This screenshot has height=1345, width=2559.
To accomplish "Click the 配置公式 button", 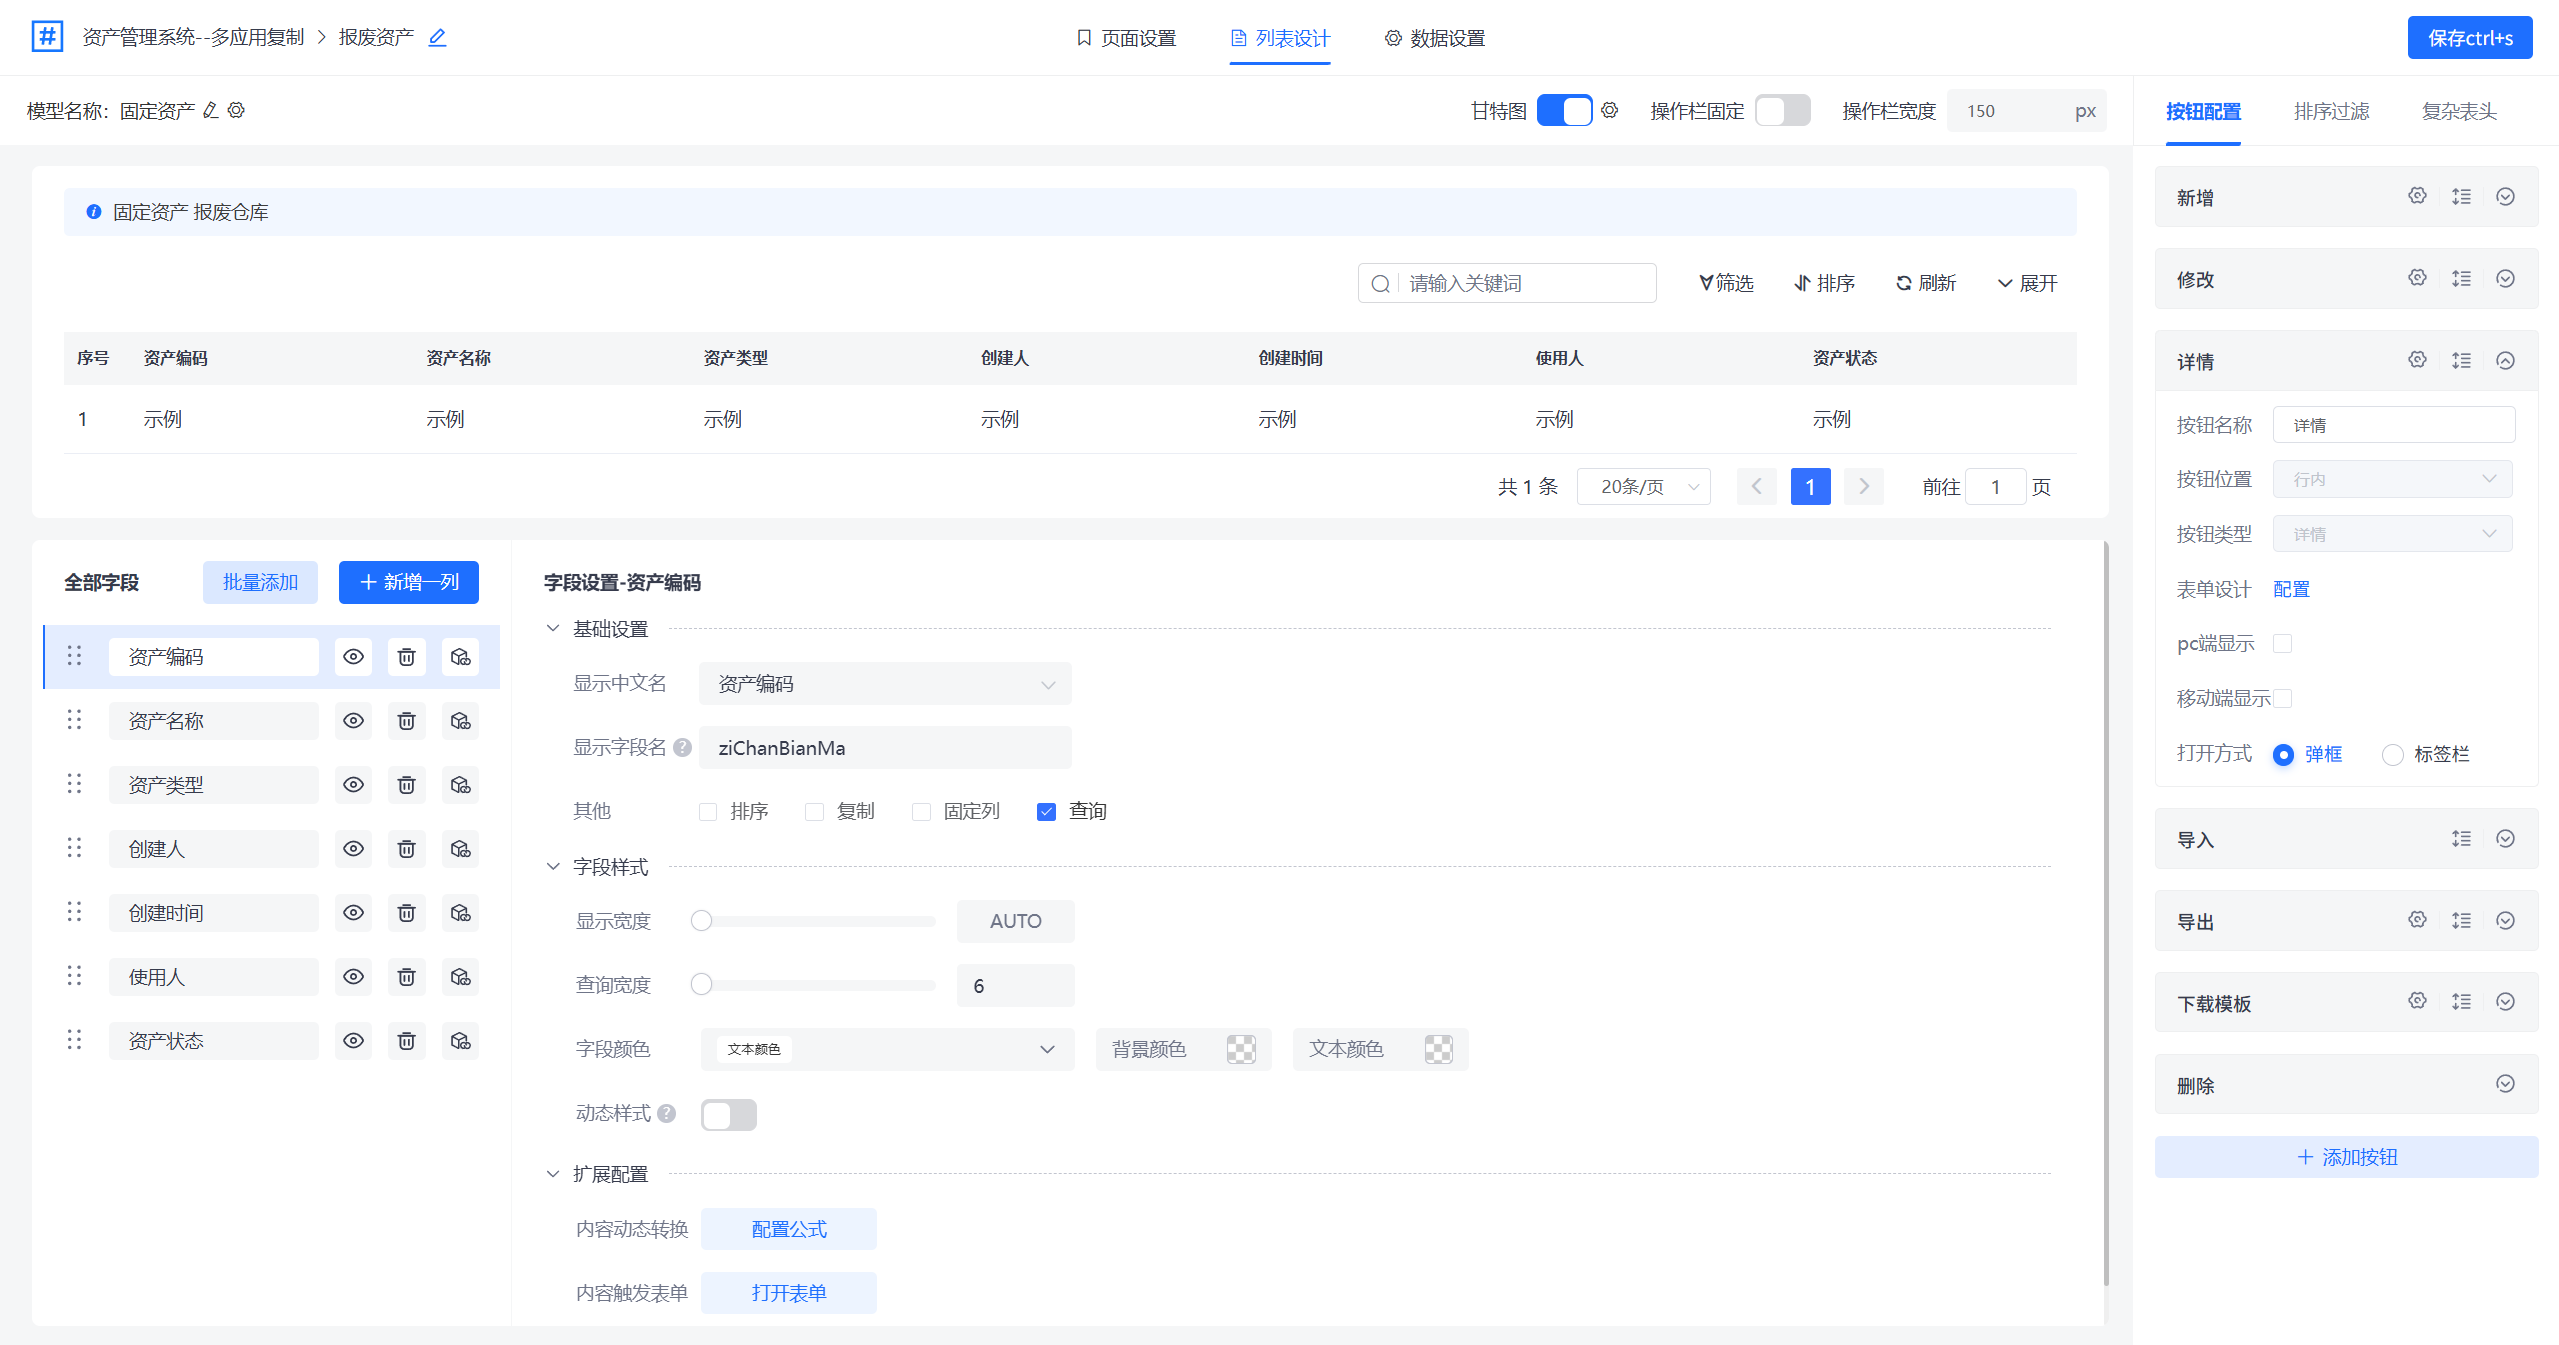I will click(788, 1229).
